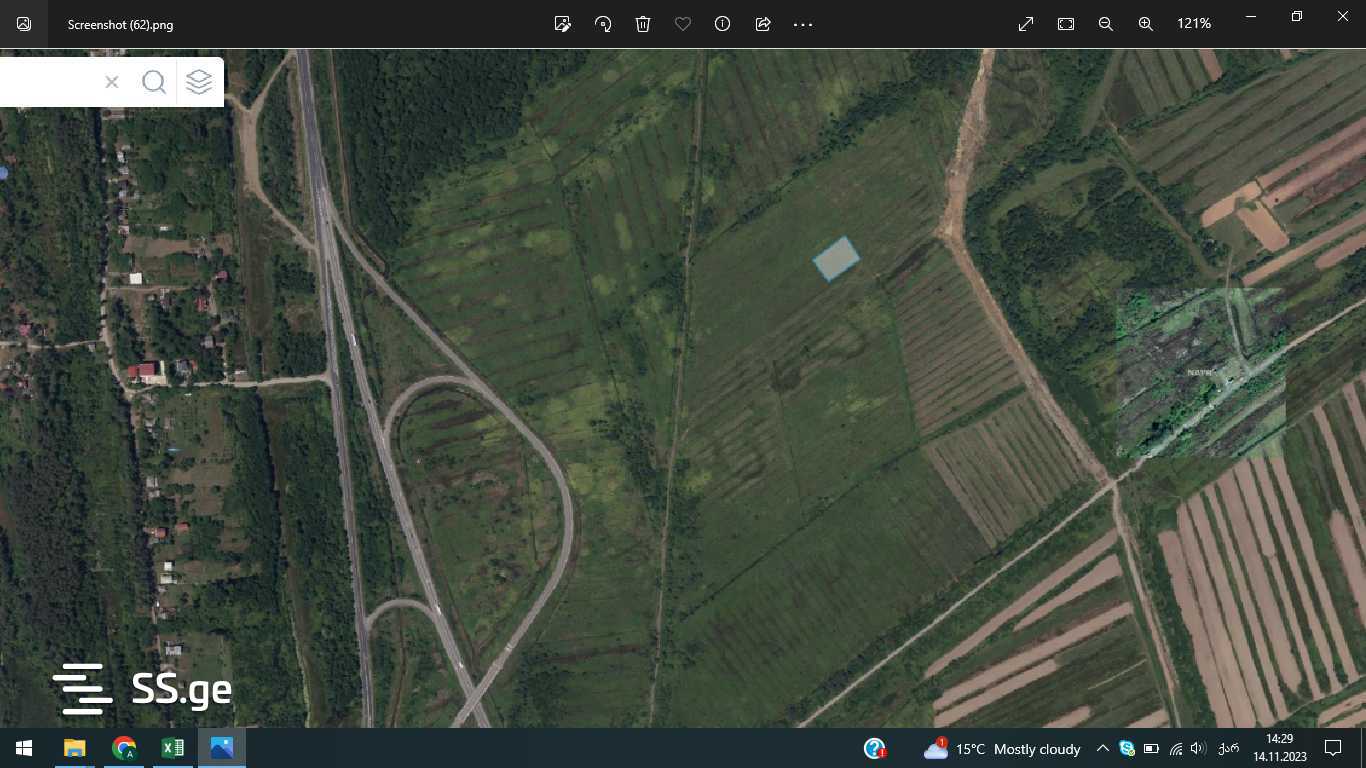1366x768 pixels.
Task: Minimize the Photos window
Action: coord(1251,17)
